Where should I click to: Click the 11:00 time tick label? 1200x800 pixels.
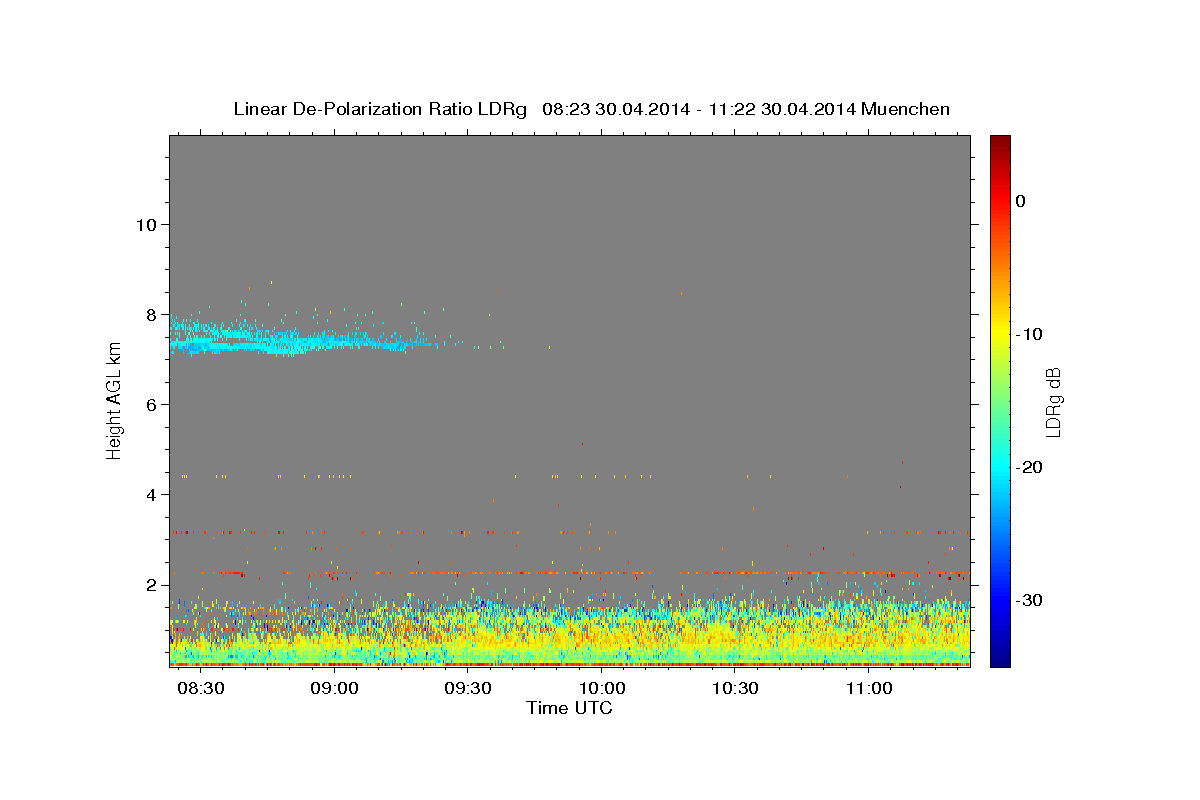tap(869, 689)
